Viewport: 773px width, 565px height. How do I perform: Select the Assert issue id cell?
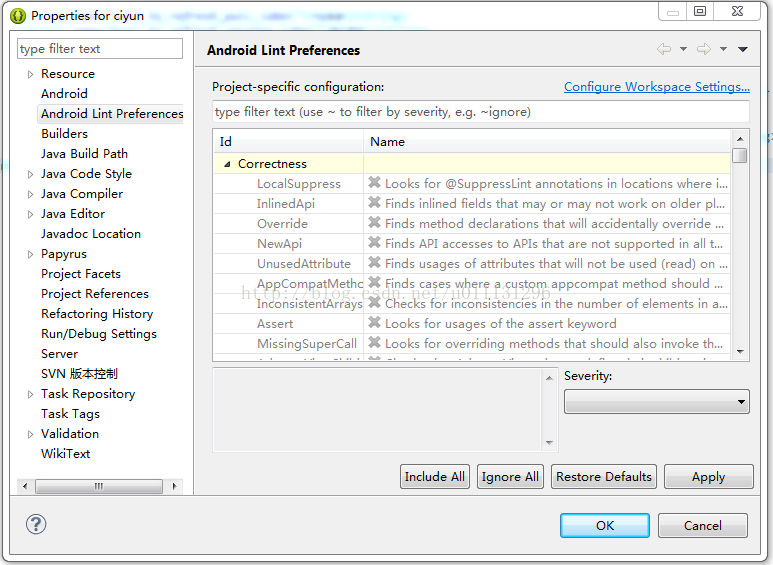click(x=275, y=323)
